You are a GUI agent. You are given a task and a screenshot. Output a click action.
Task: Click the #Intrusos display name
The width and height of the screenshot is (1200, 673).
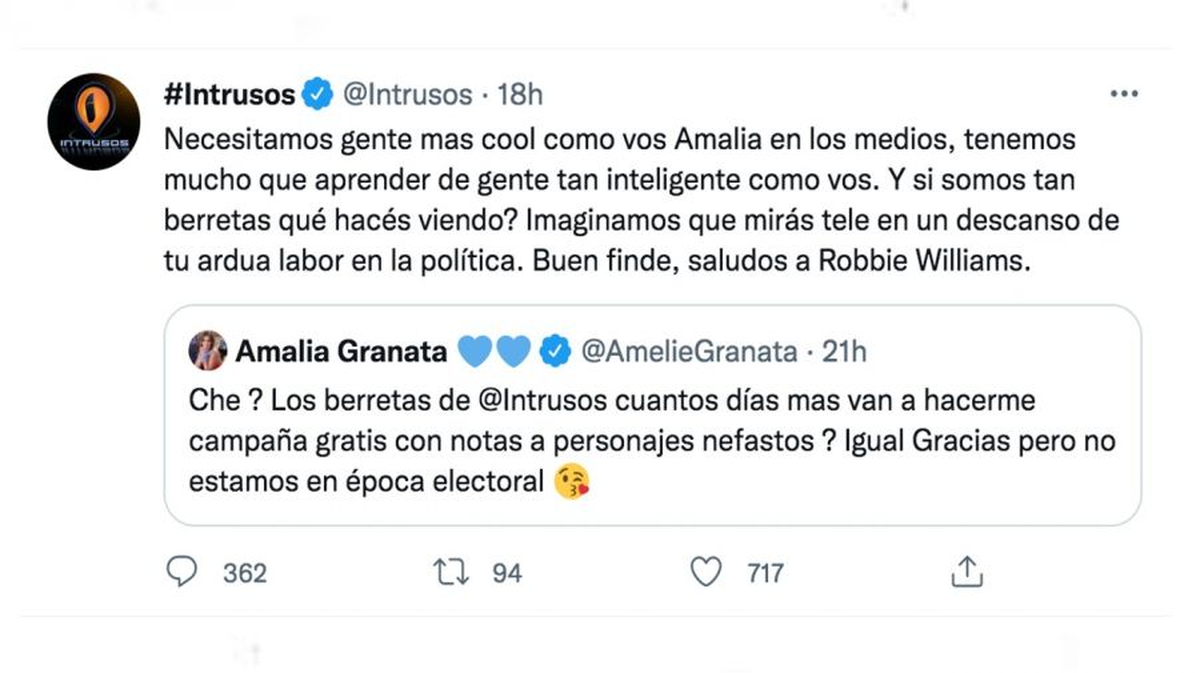click(x=229, y=95)
